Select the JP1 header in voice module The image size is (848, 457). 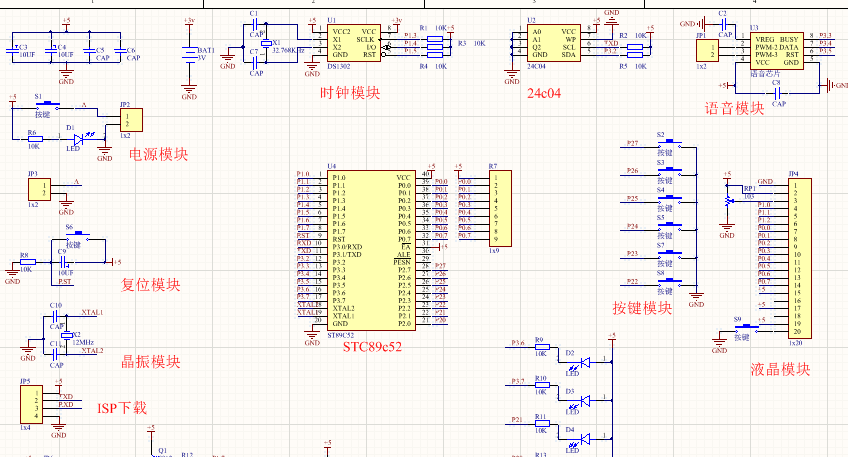pyautogui.click(x=707, y=51)
